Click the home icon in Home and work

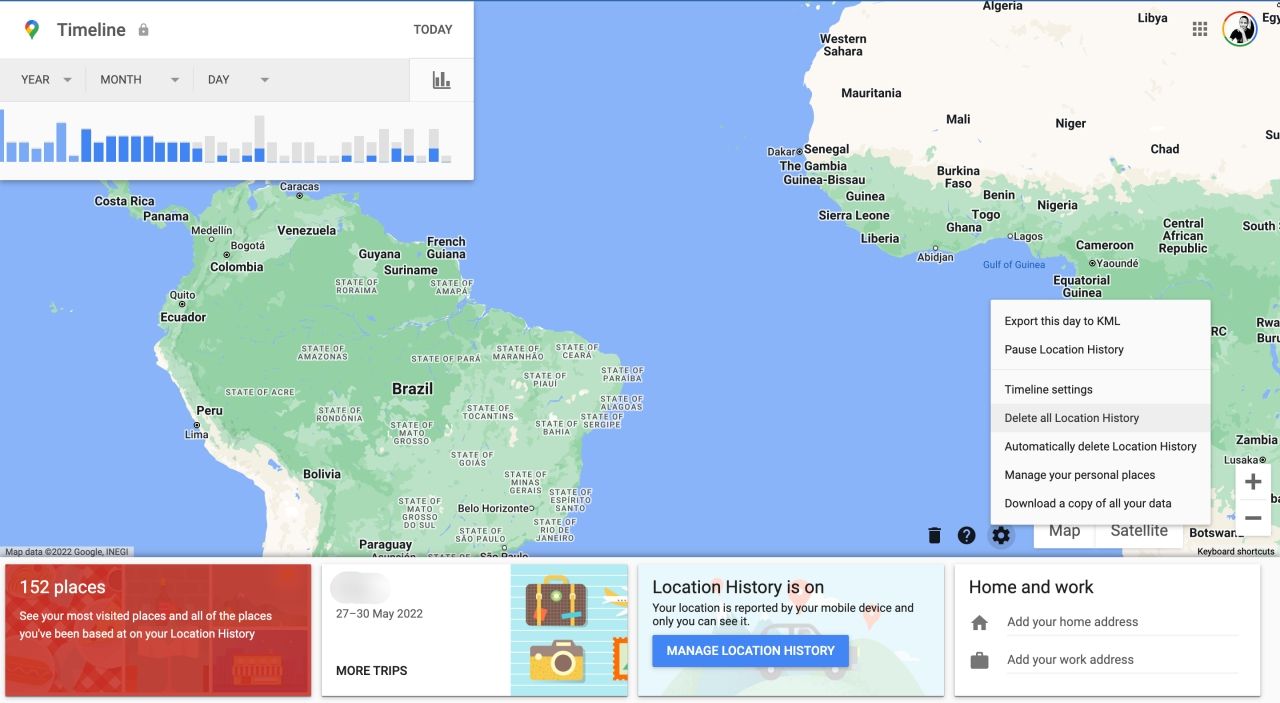(979, 622)
